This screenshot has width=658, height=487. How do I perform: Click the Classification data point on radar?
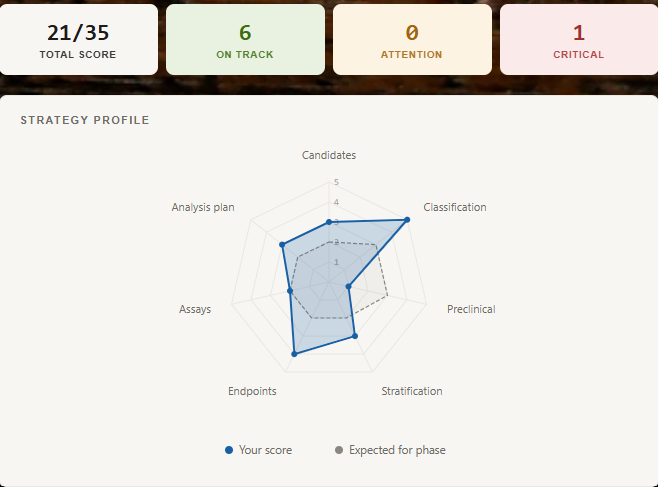tap(407, 220)
